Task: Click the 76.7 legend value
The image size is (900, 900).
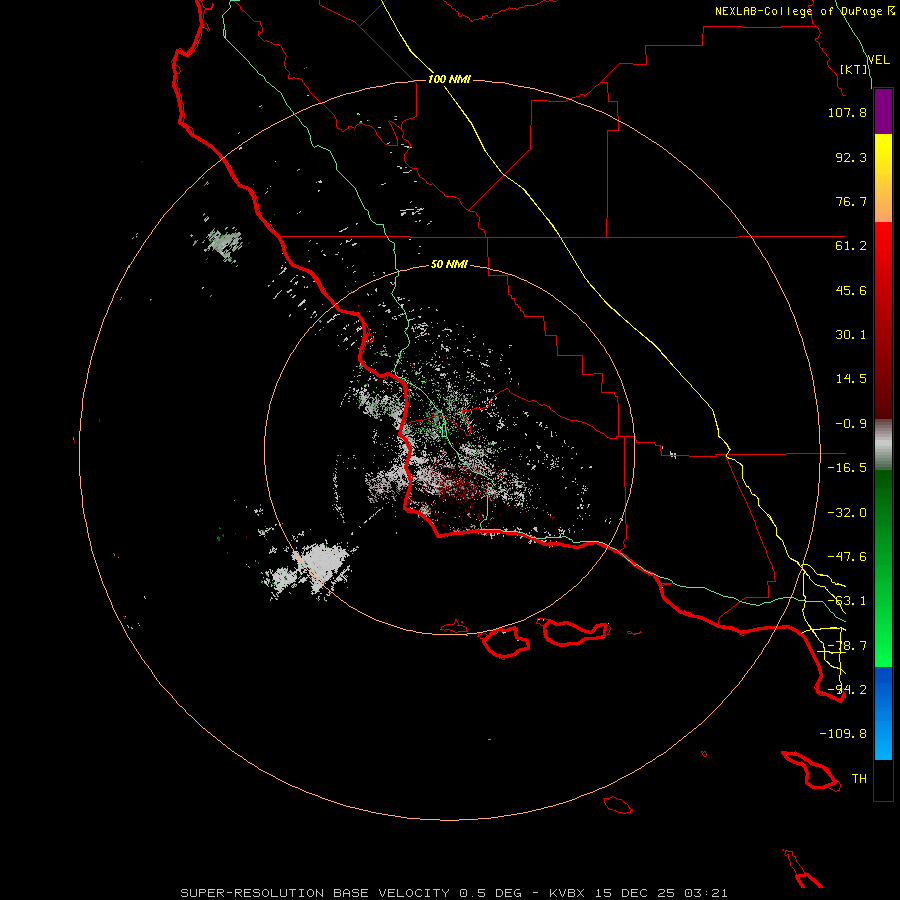Action: click(x=851, y=201)
